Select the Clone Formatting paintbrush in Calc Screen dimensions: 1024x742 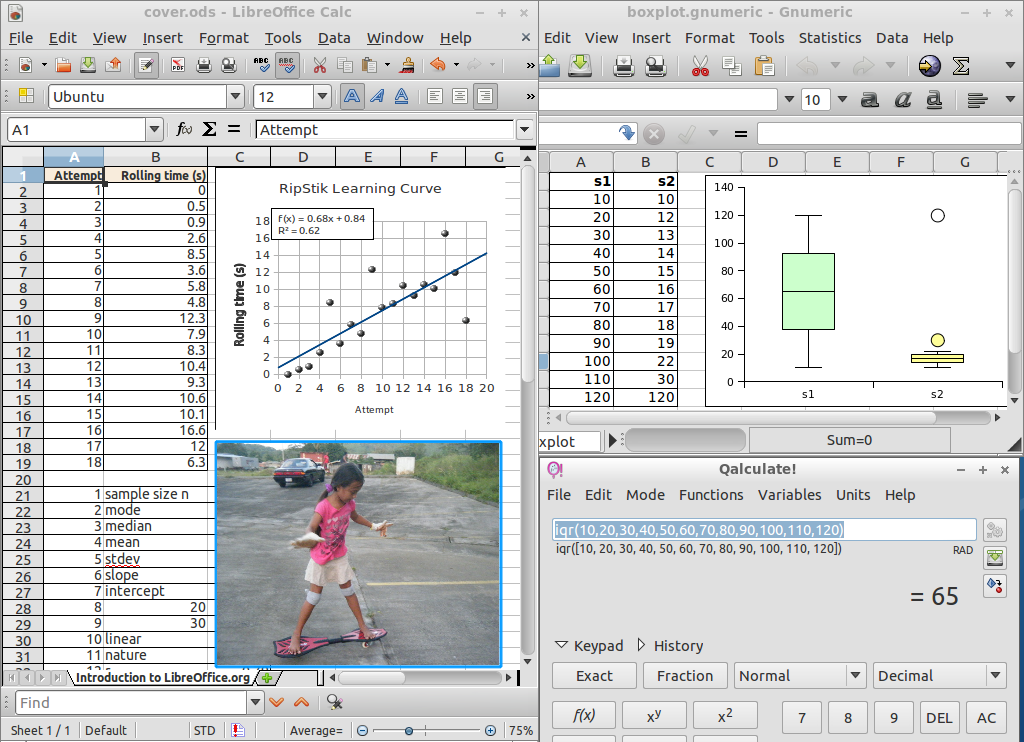pos(408,65)
